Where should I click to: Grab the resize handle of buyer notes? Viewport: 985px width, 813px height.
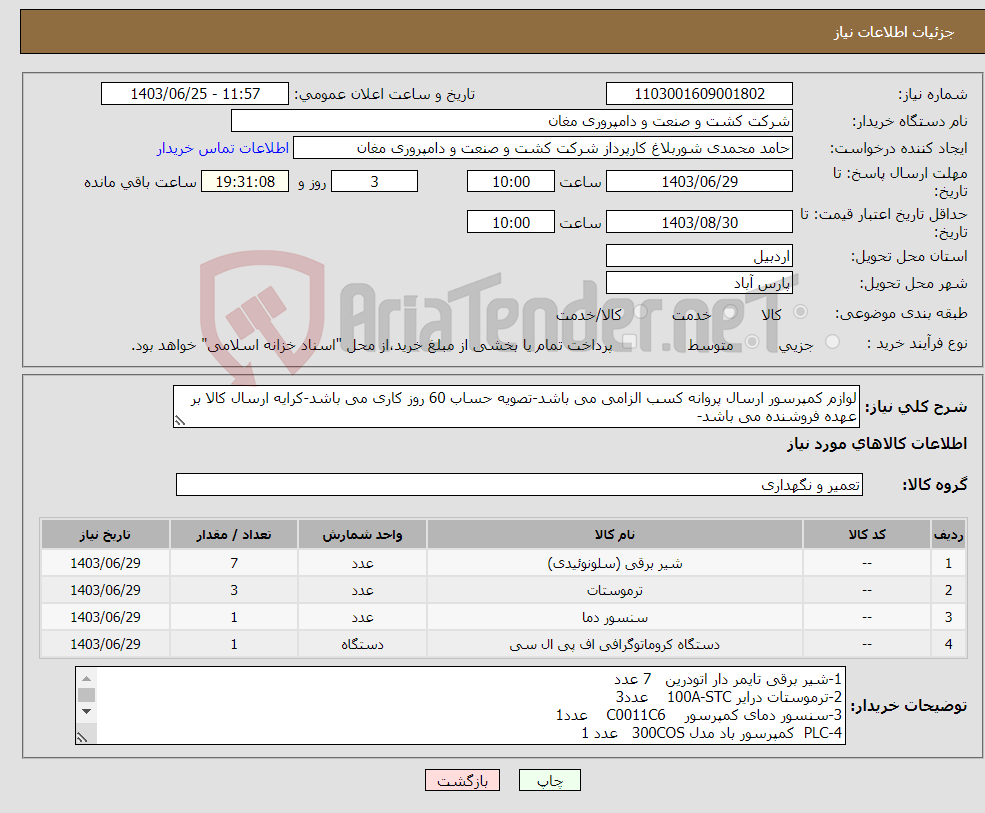click(83, 738)
